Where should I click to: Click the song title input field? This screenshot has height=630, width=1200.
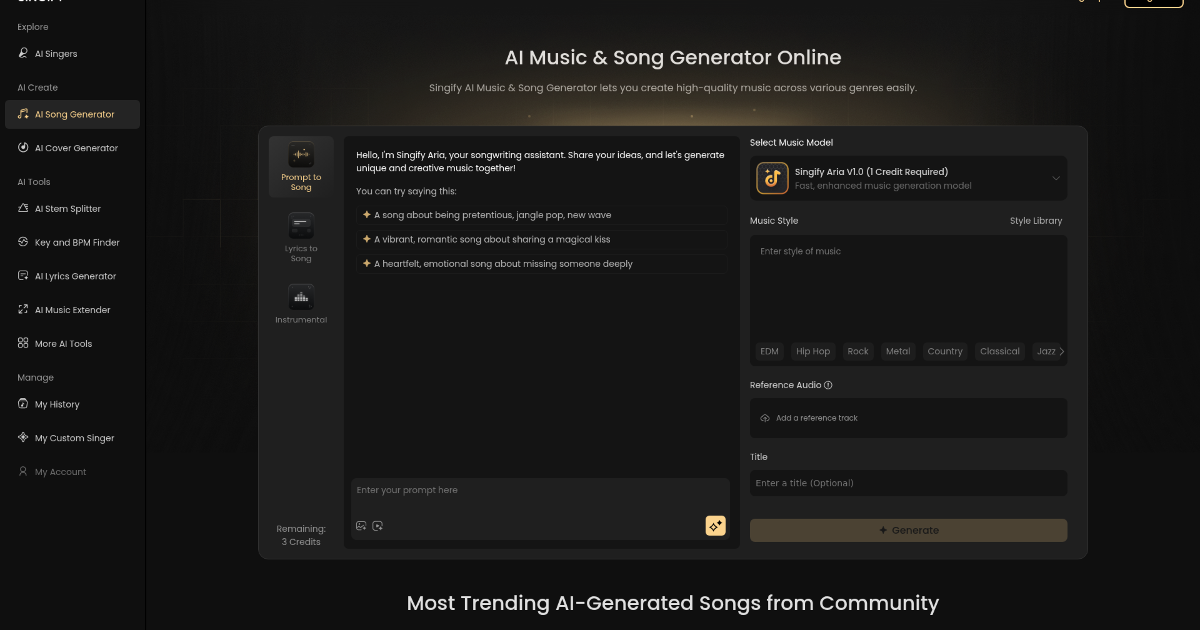click(908, 482)
